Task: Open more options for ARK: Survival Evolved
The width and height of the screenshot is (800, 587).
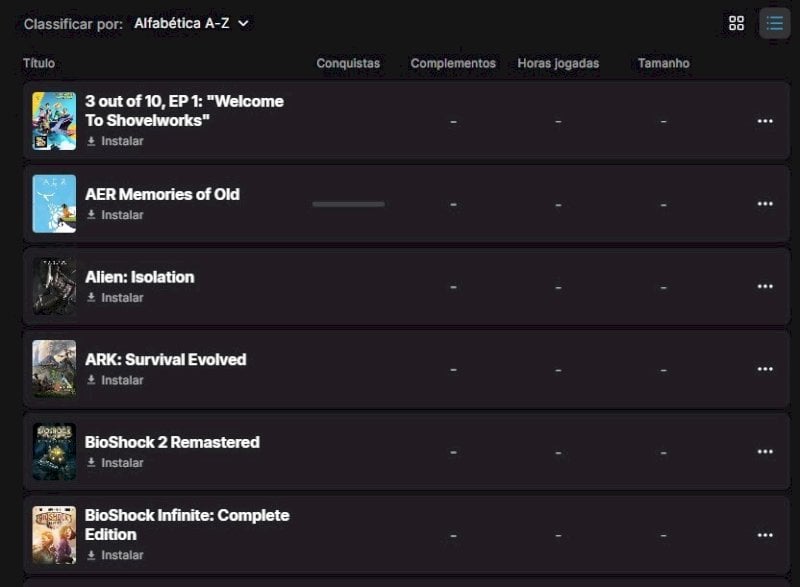Action: (x=765, y=369)
